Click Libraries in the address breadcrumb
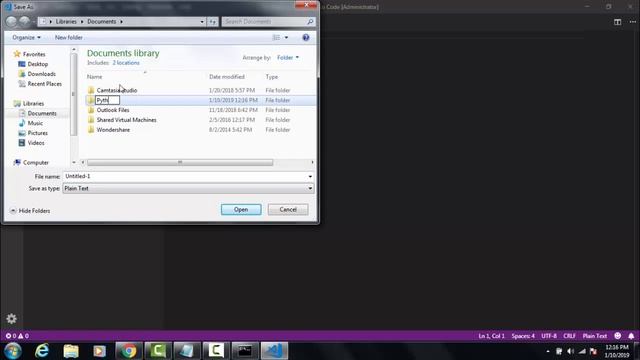Image resolution: width=640 pixels, height=360 pixels. pyautogui.click(x=66, y=22)
